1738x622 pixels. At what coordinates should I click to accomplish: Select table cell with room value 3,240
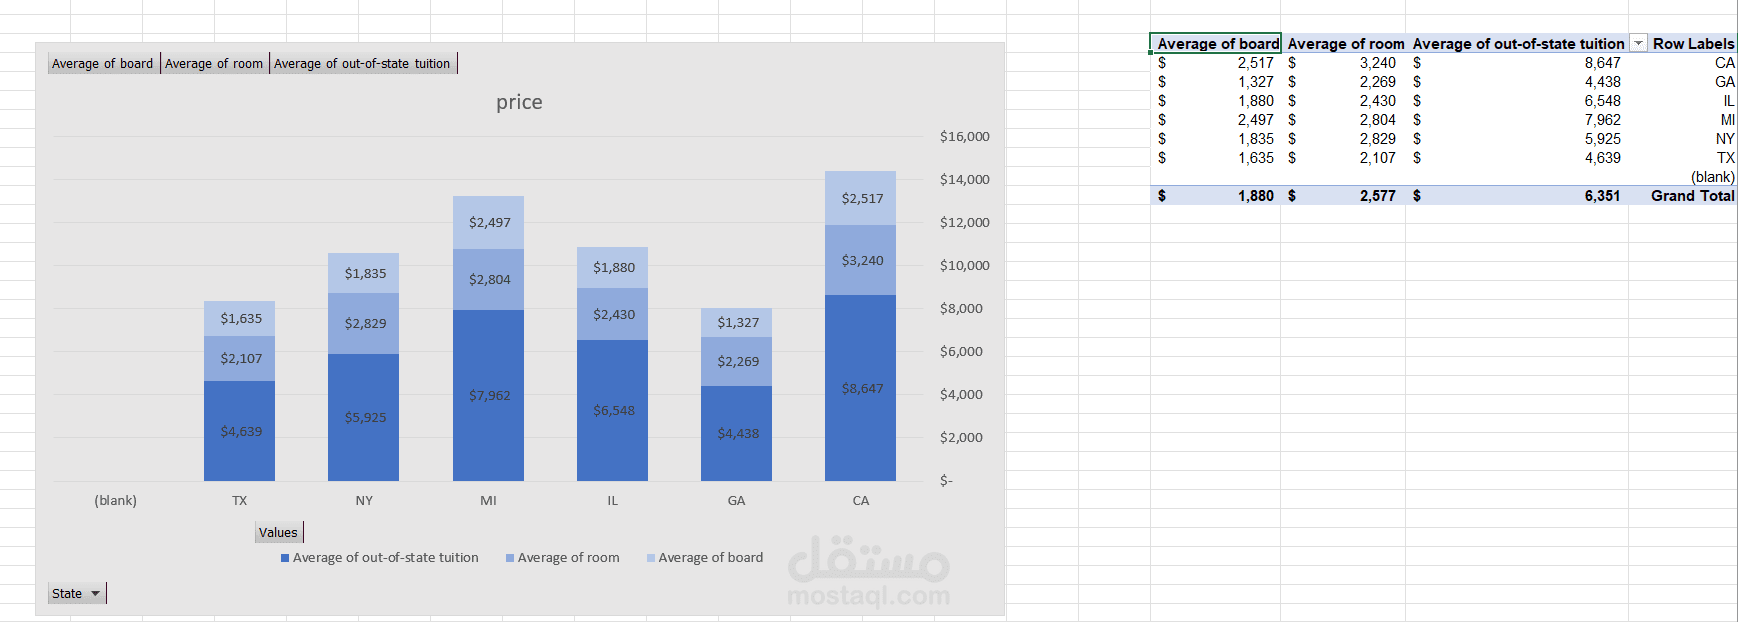1343,62
